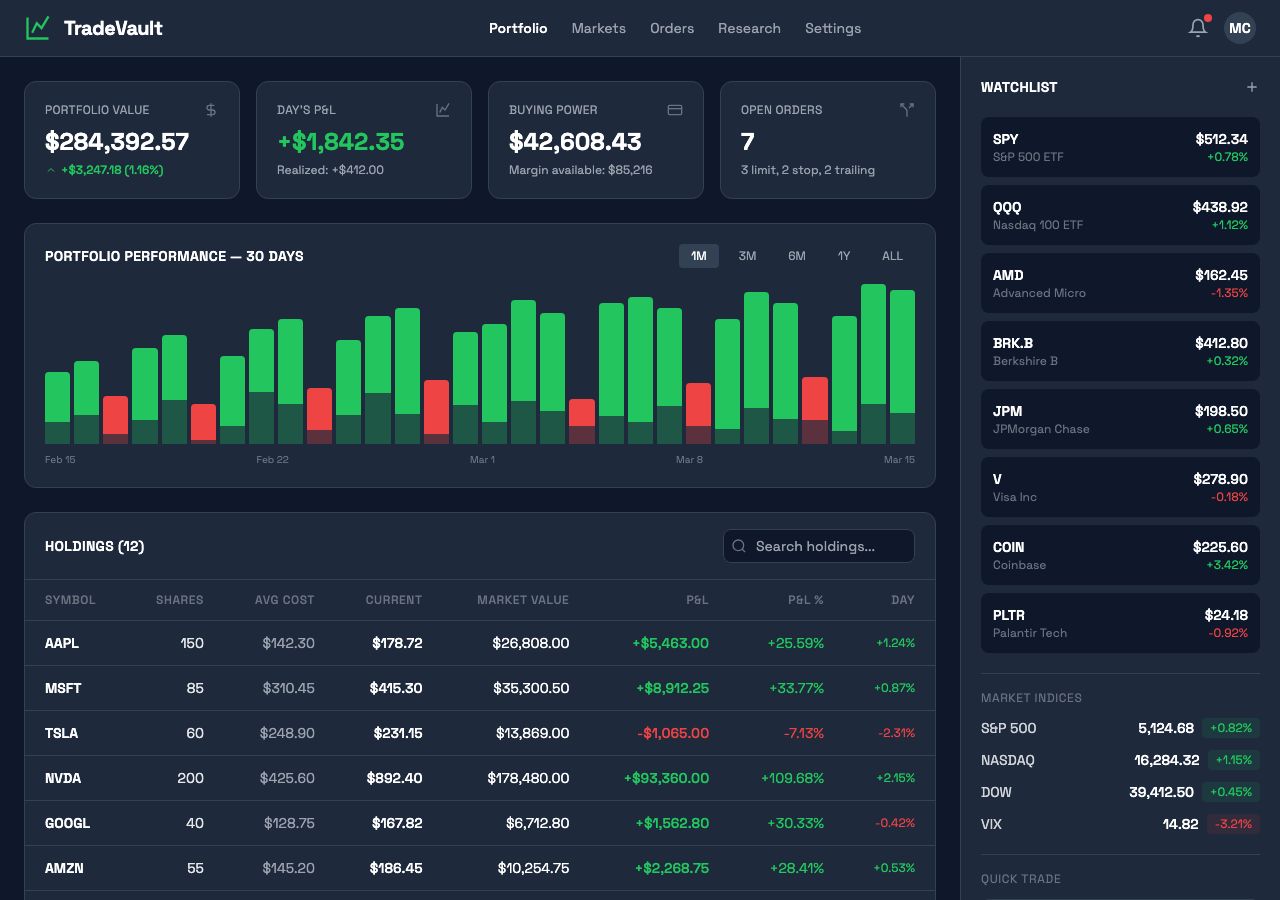Add a symbol with the Watchlist plus icon
1280x900 pixels.
1251,87
